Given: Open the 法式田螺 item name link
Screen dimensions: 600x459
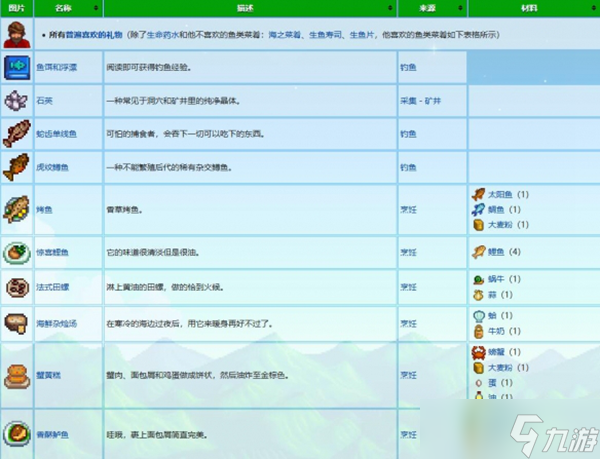Looking at the screenshot, I should tap(52, 287).
